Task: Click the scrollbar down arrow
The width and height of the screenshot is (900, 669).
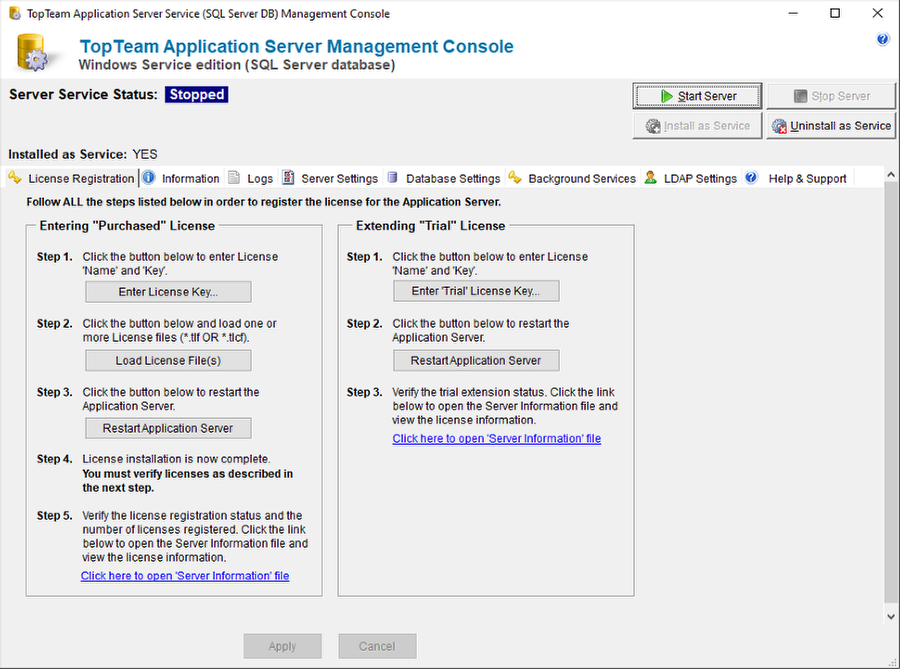Action: coord(891,617)
